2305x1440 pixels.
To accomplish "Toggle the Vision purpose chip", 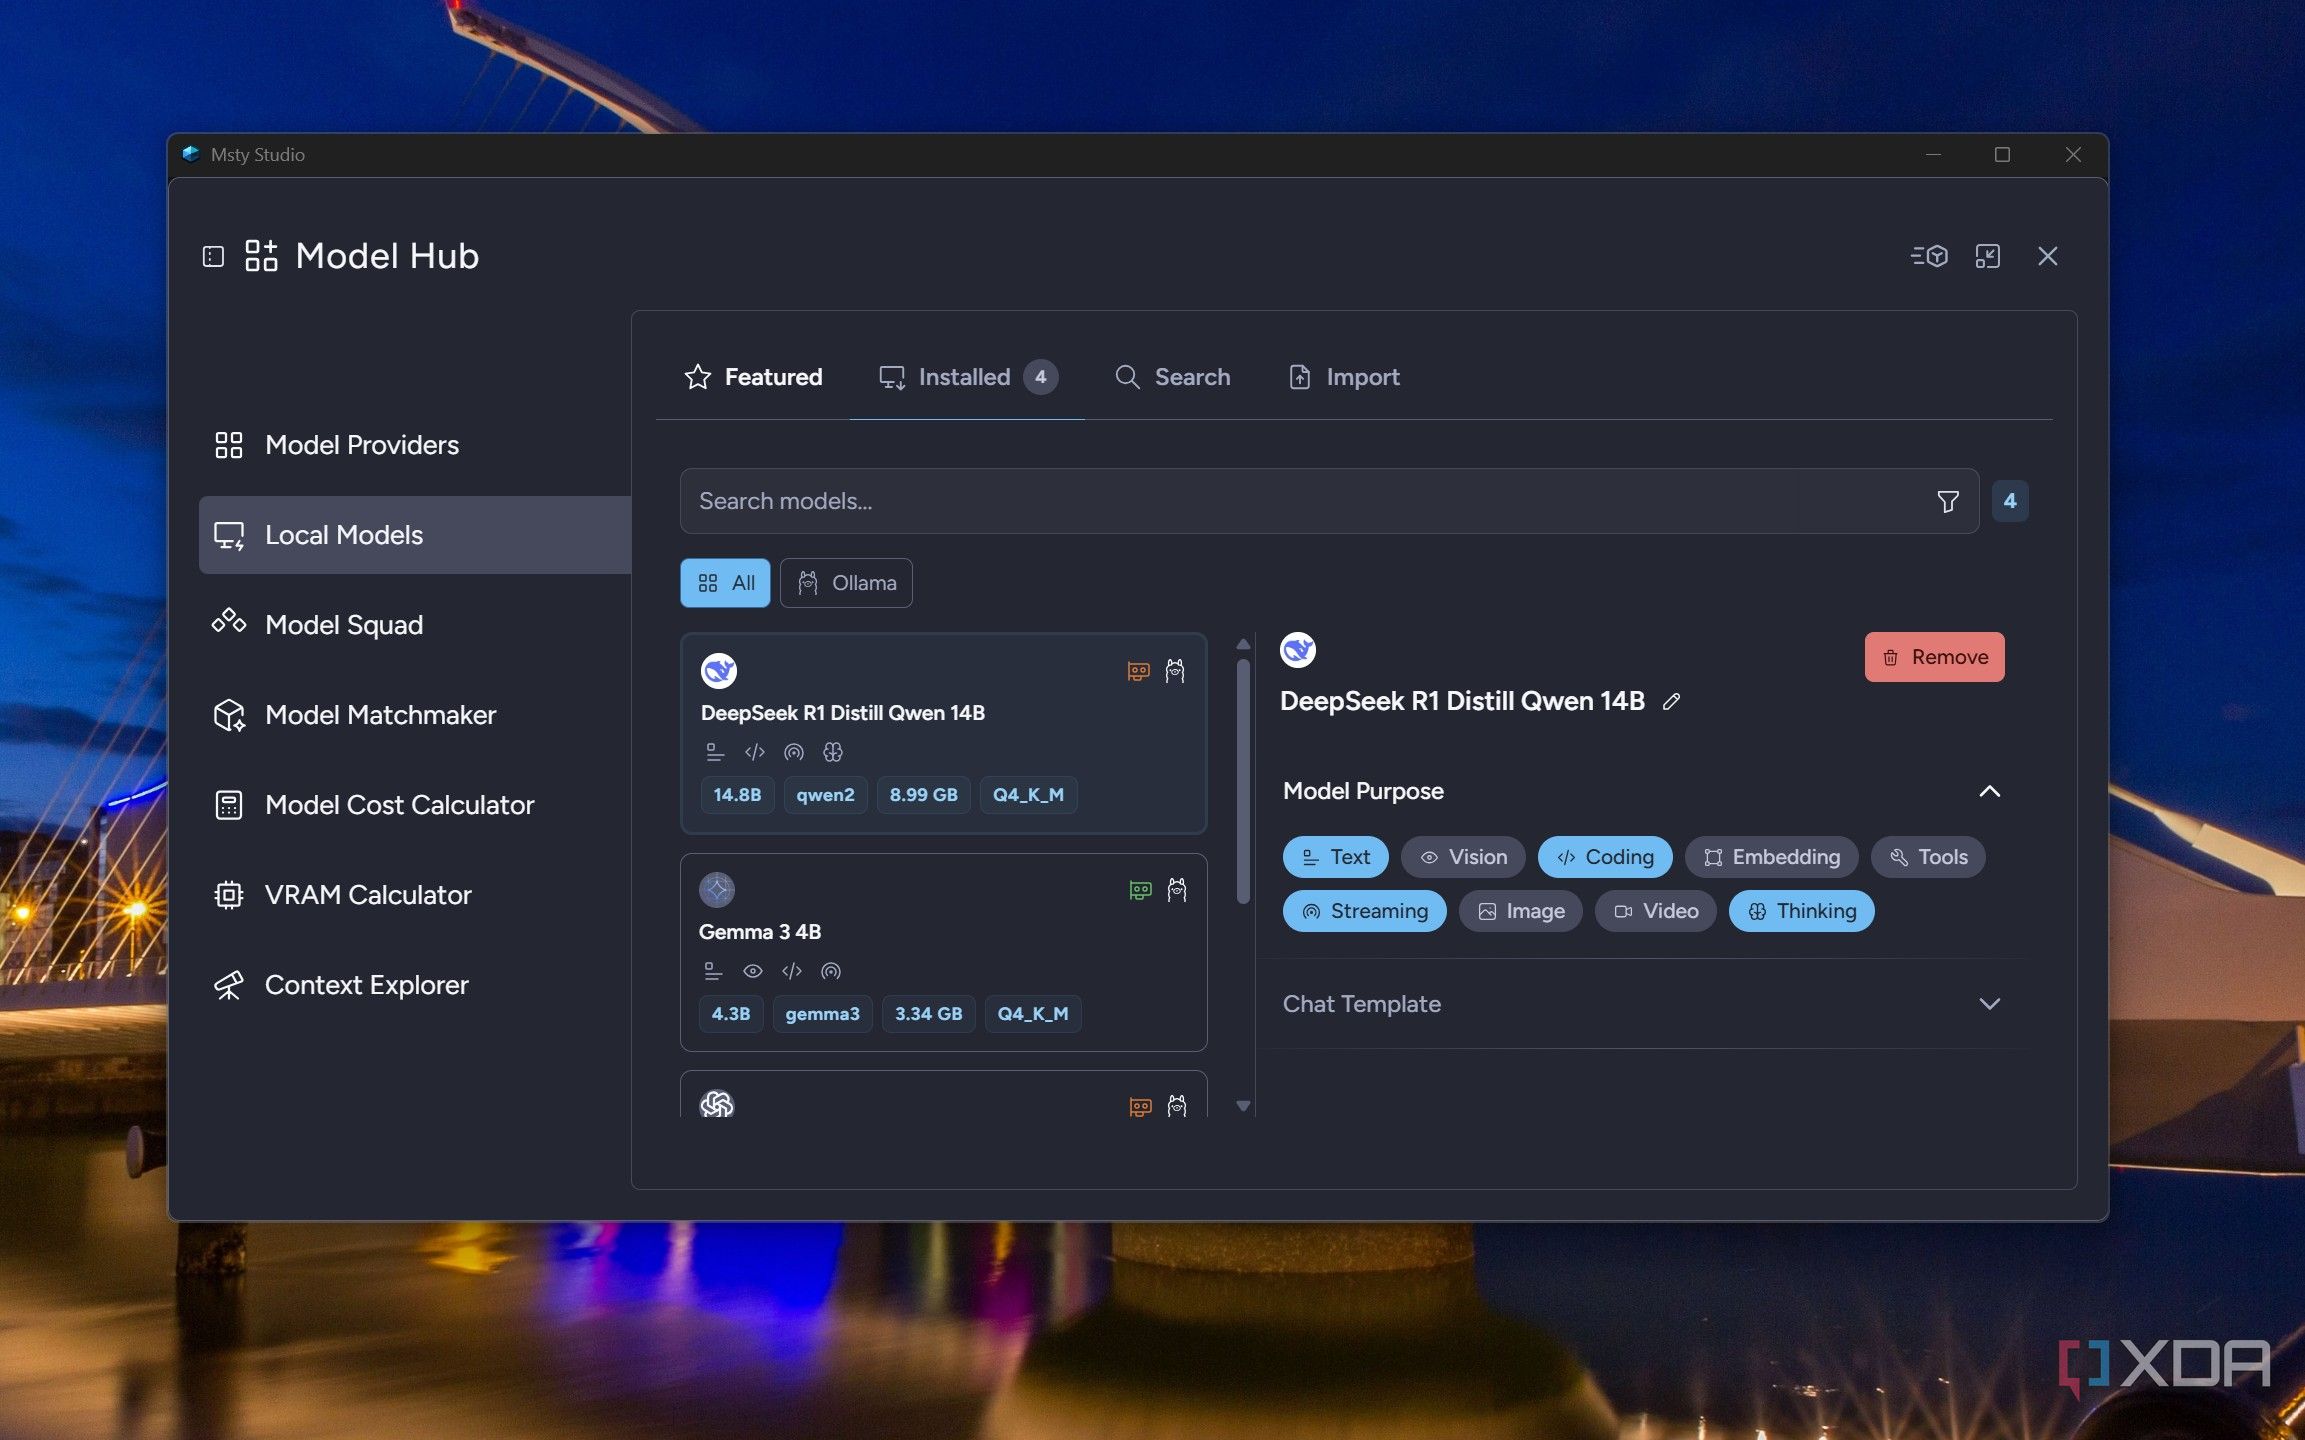I will [1463, 857].
